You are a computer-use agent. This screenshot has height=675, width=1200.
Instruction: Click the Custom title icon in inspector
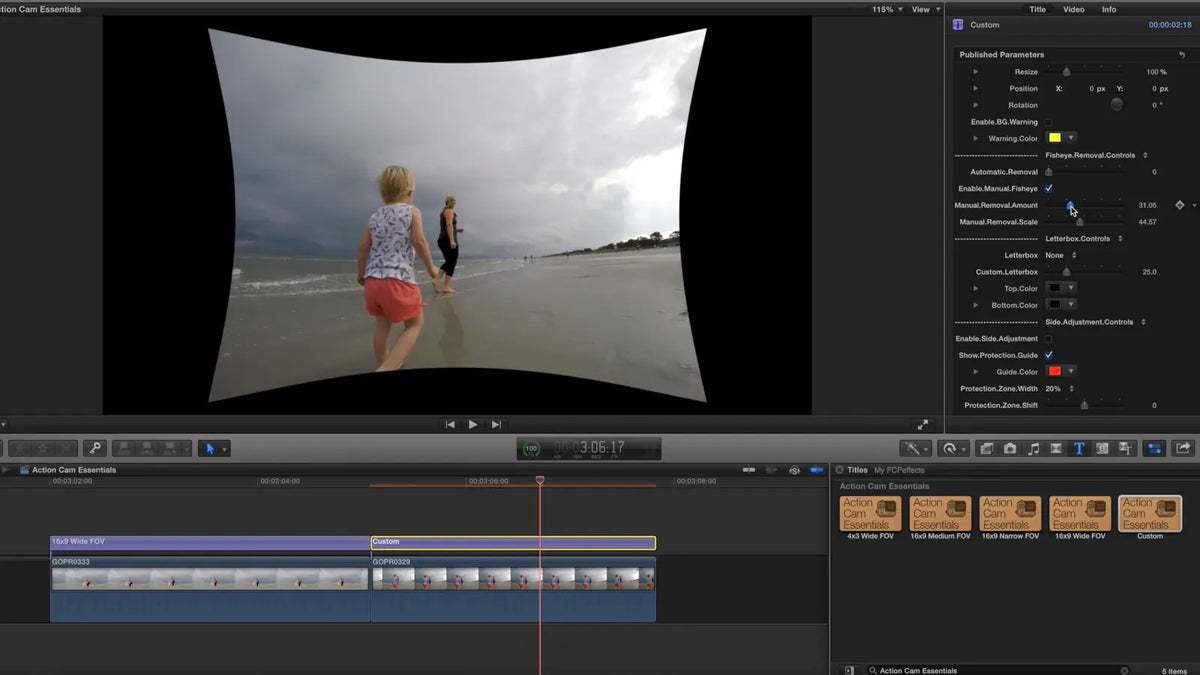point(958,25)
